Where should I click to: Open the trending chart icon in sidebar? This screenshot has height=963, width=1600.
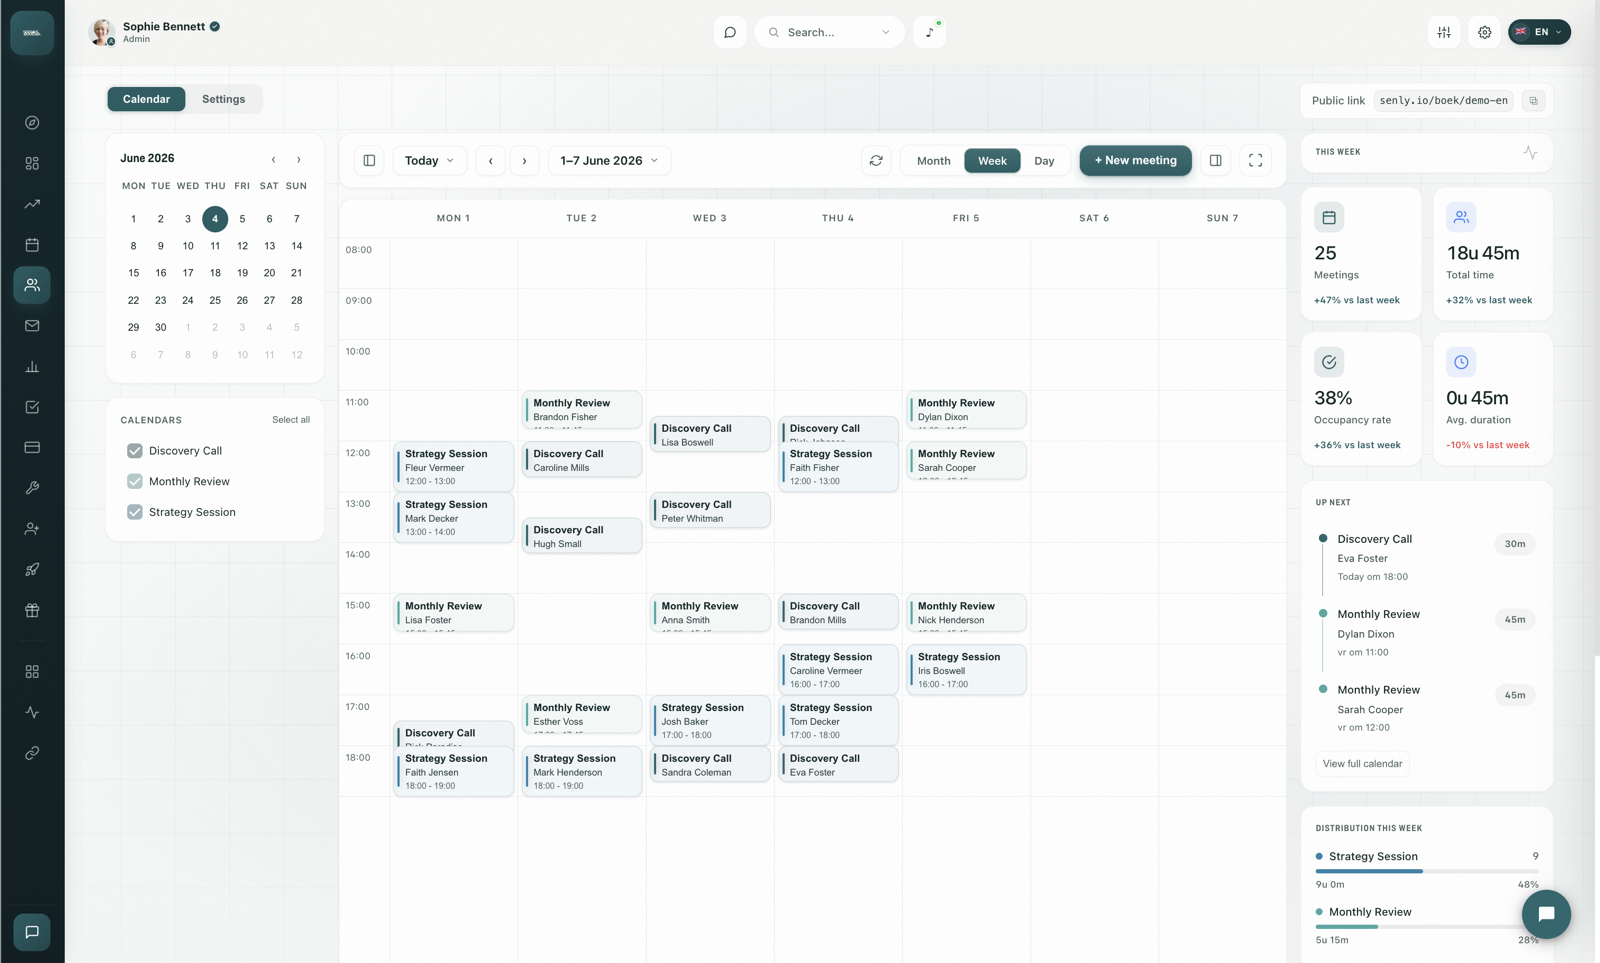coord(32,204)
